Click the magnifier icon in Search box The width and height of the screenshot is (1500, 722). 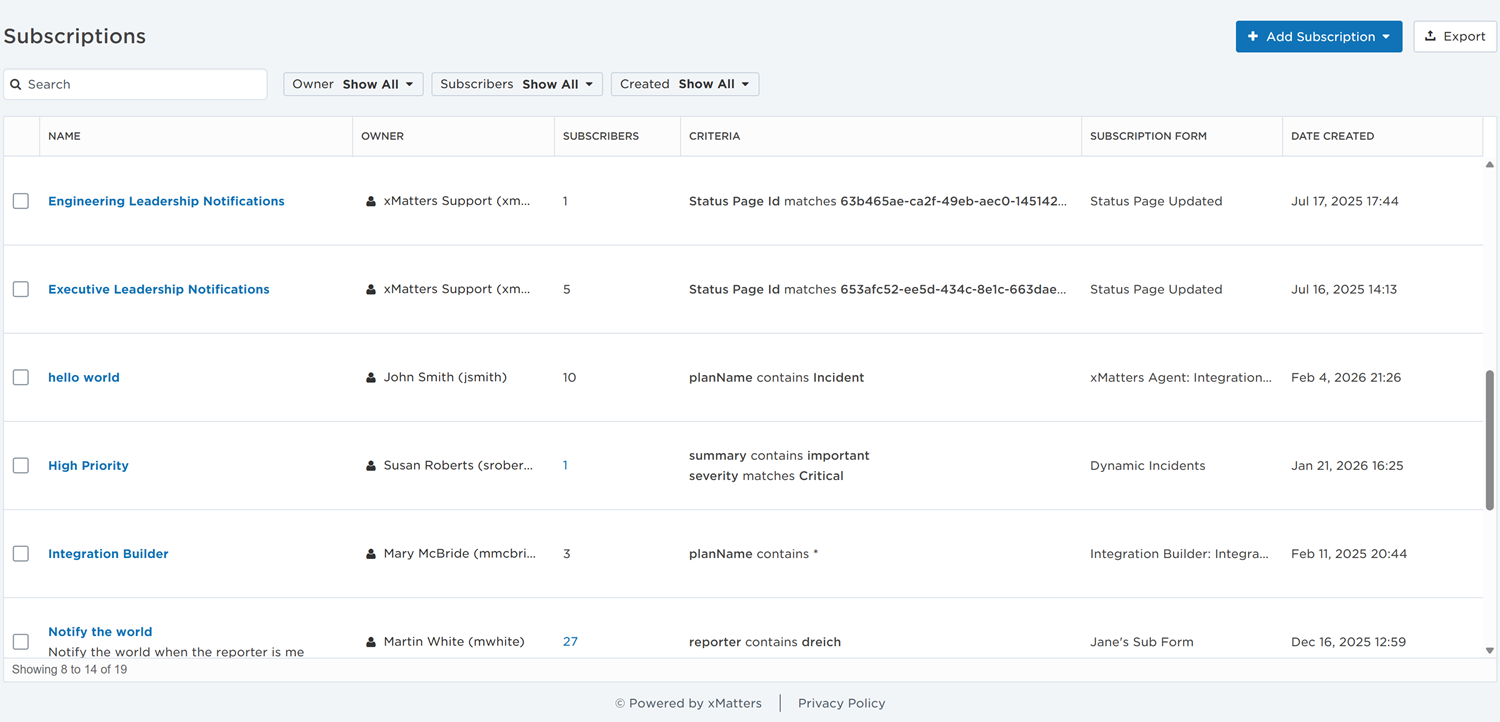(16, 85)
